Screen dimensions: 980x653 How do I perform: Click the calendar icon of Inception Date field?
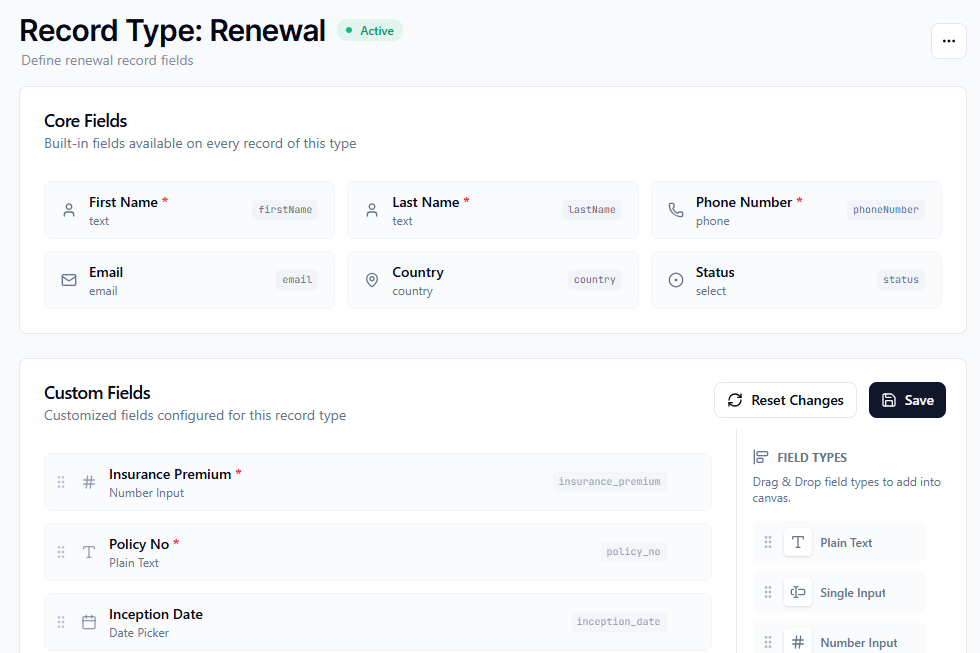pos(89,622)
